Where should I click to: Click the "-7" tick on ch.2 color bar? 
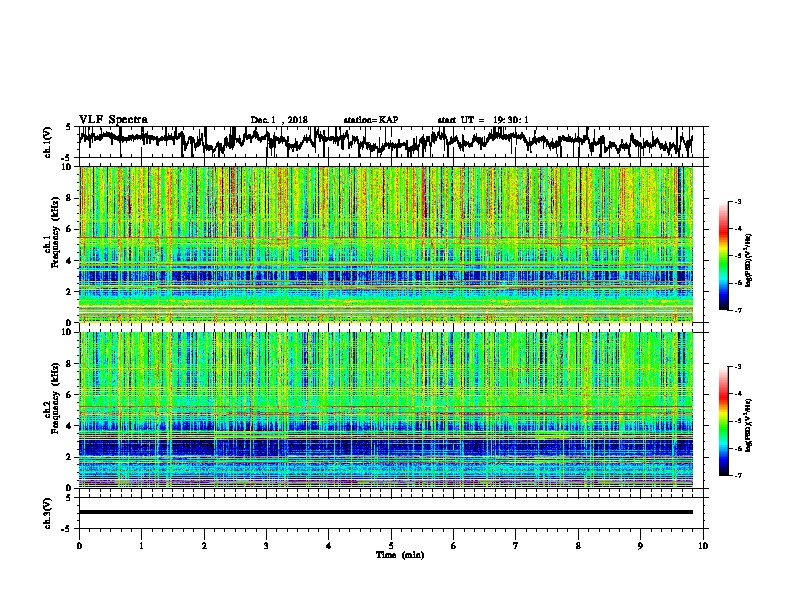pyautogui.click(x=737, y=475)
